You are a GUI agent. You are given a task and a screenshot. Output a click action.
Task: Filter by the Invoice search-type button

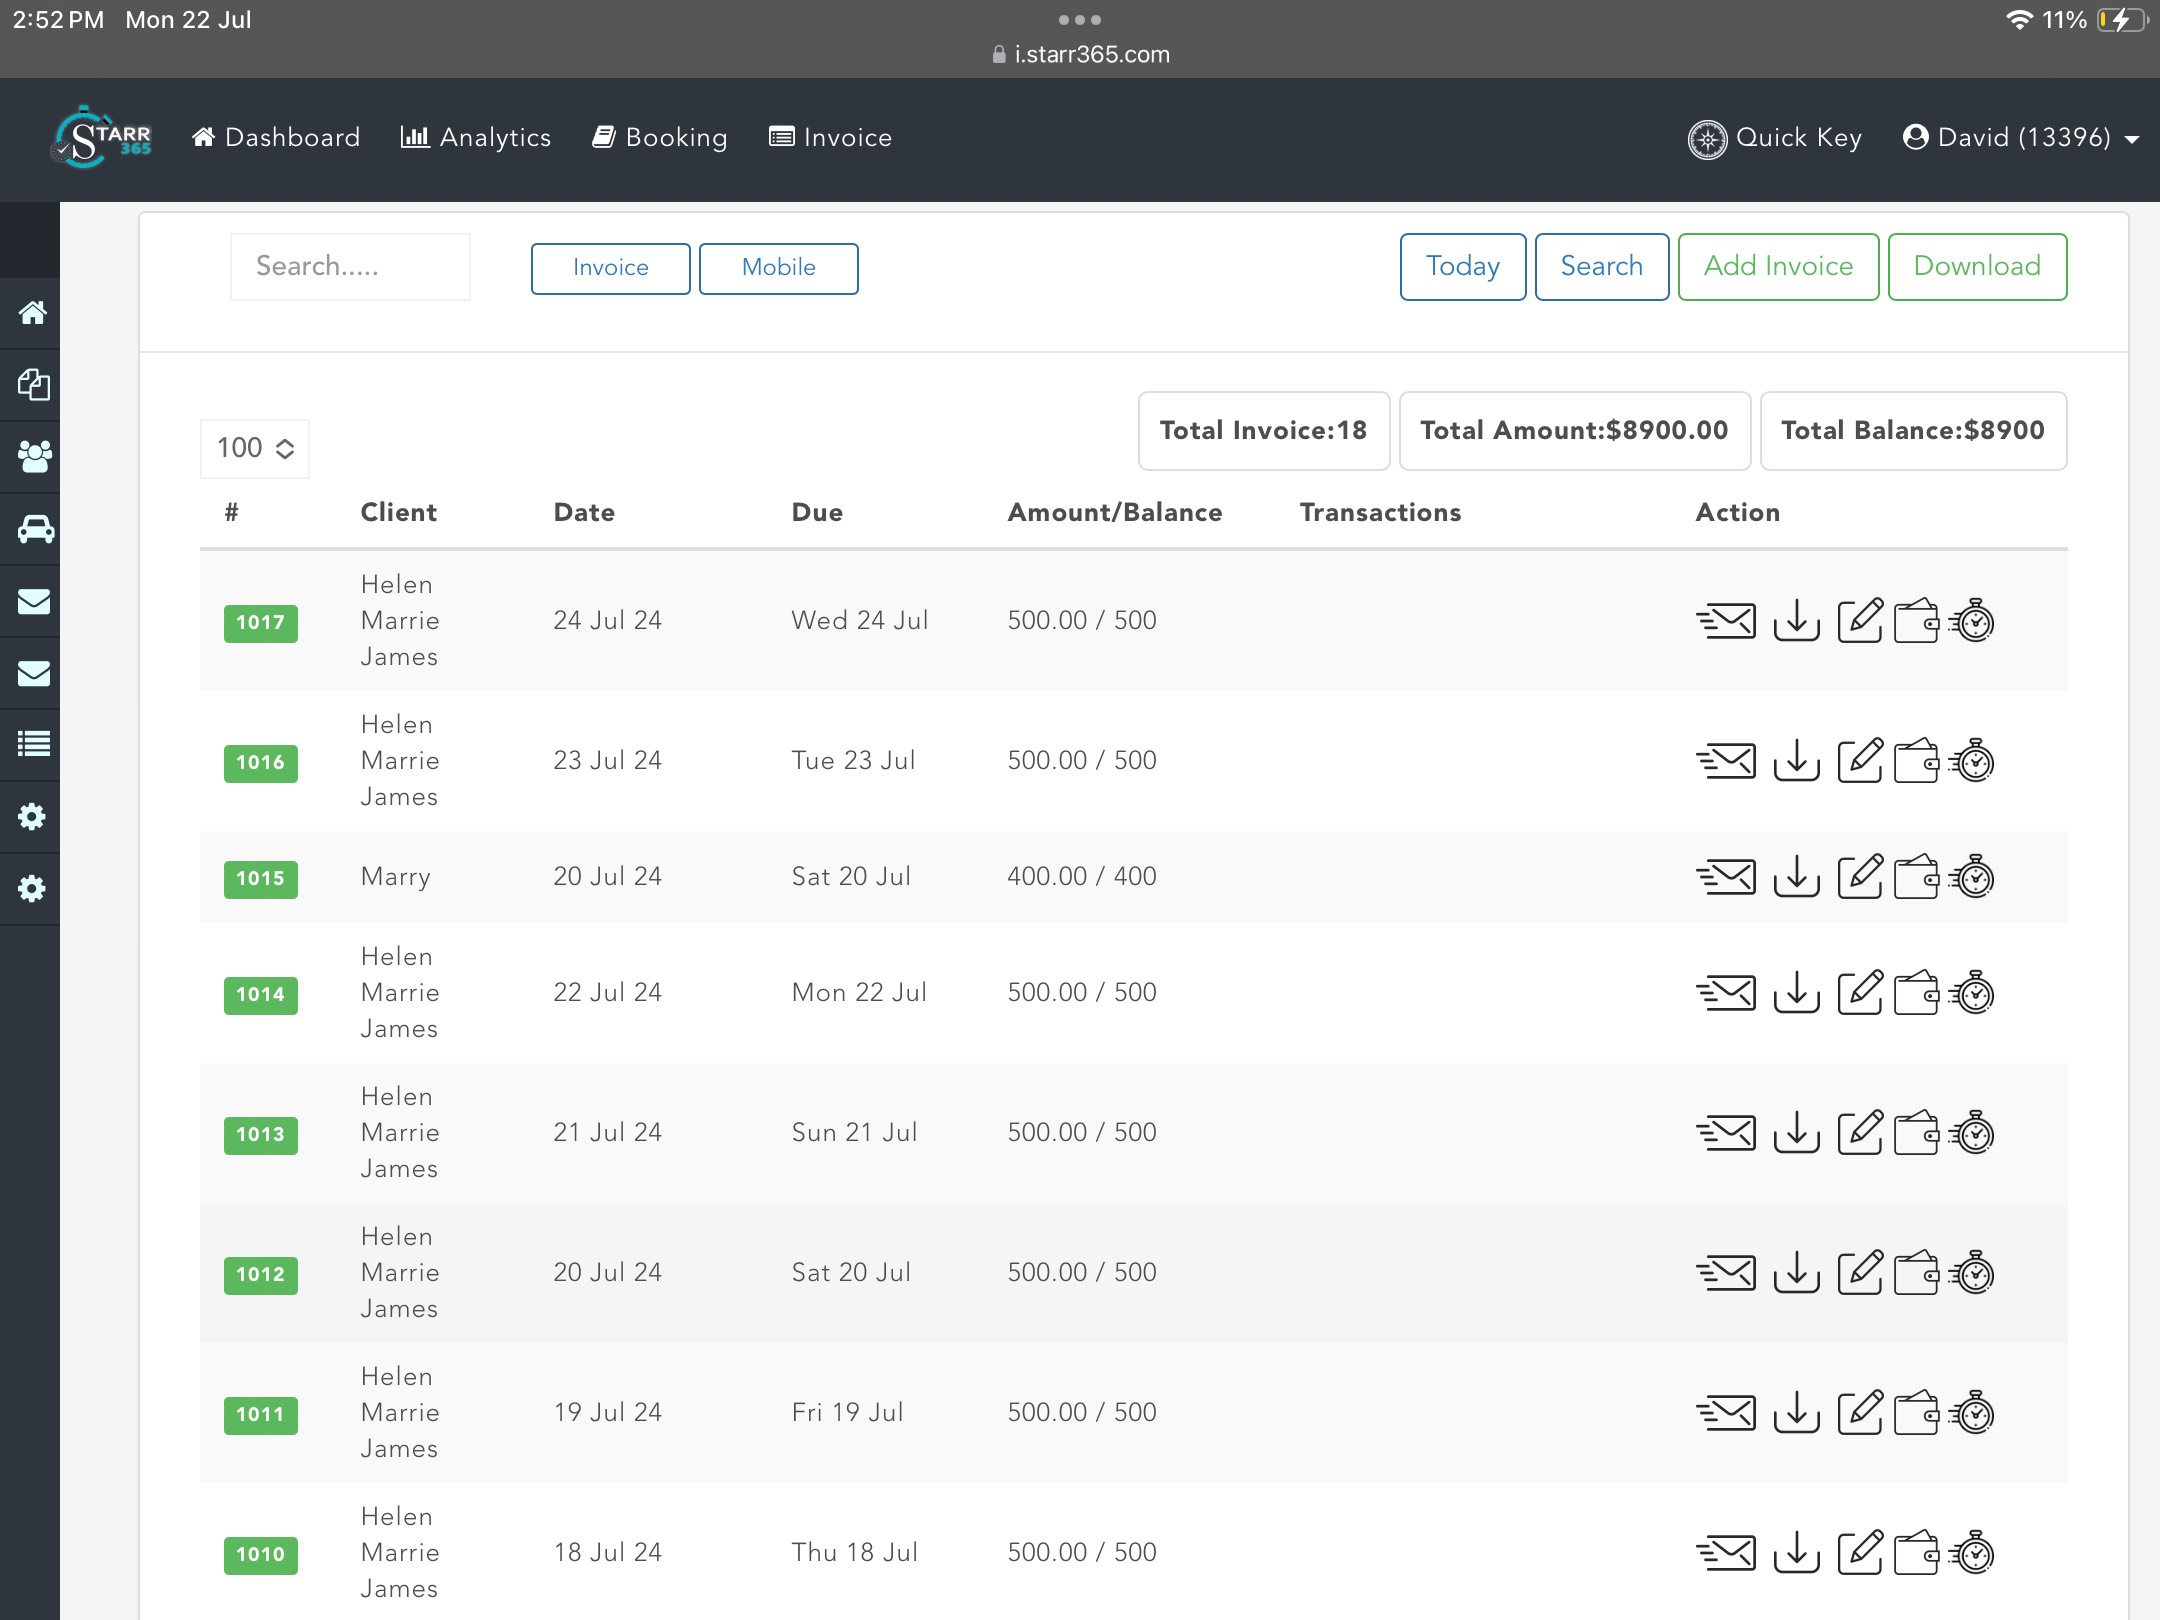[x=611, y=268]
